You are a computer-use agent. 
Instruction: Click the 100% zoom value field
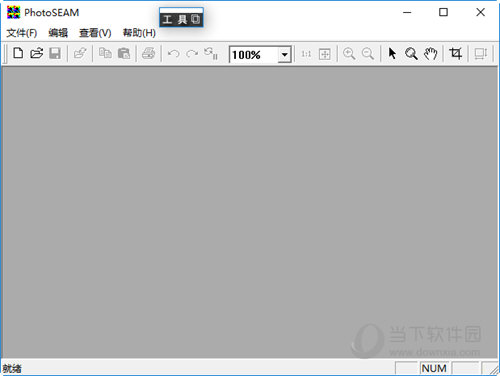pos(254,54)
